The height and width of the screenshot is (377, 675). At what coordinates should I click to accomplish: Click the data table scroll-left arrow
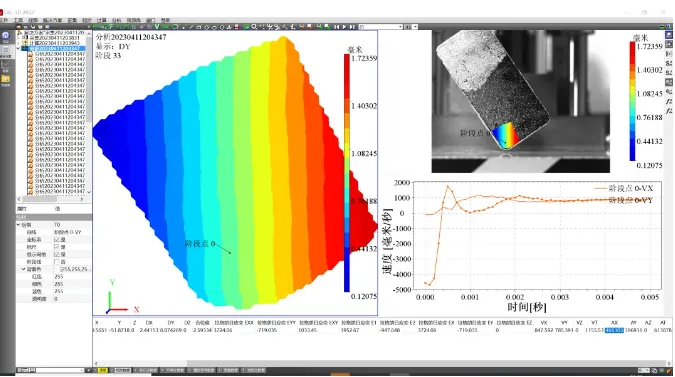point(96,364)
